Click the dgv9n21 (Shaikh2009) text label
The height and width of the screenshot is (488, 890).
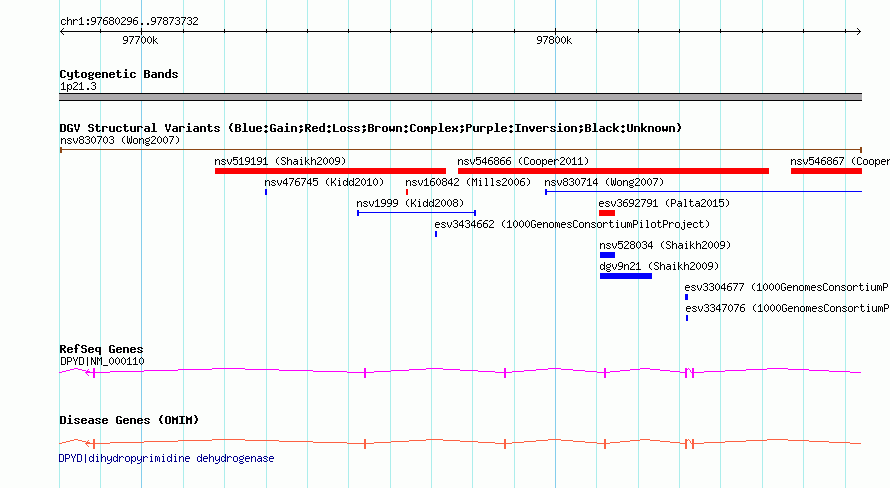(659, 266)
